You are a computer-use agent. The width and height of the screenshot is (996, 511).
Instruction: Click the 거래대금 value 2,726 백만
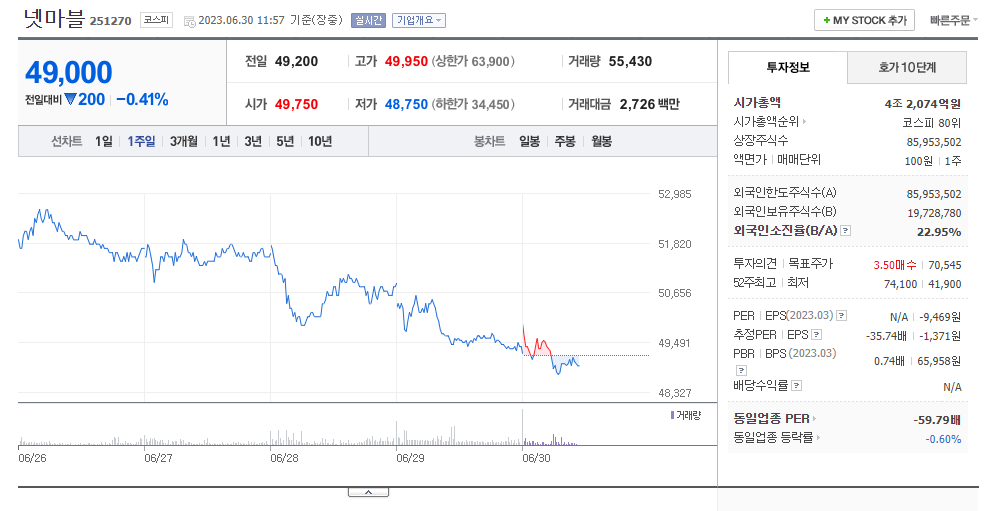click(650, 104)
